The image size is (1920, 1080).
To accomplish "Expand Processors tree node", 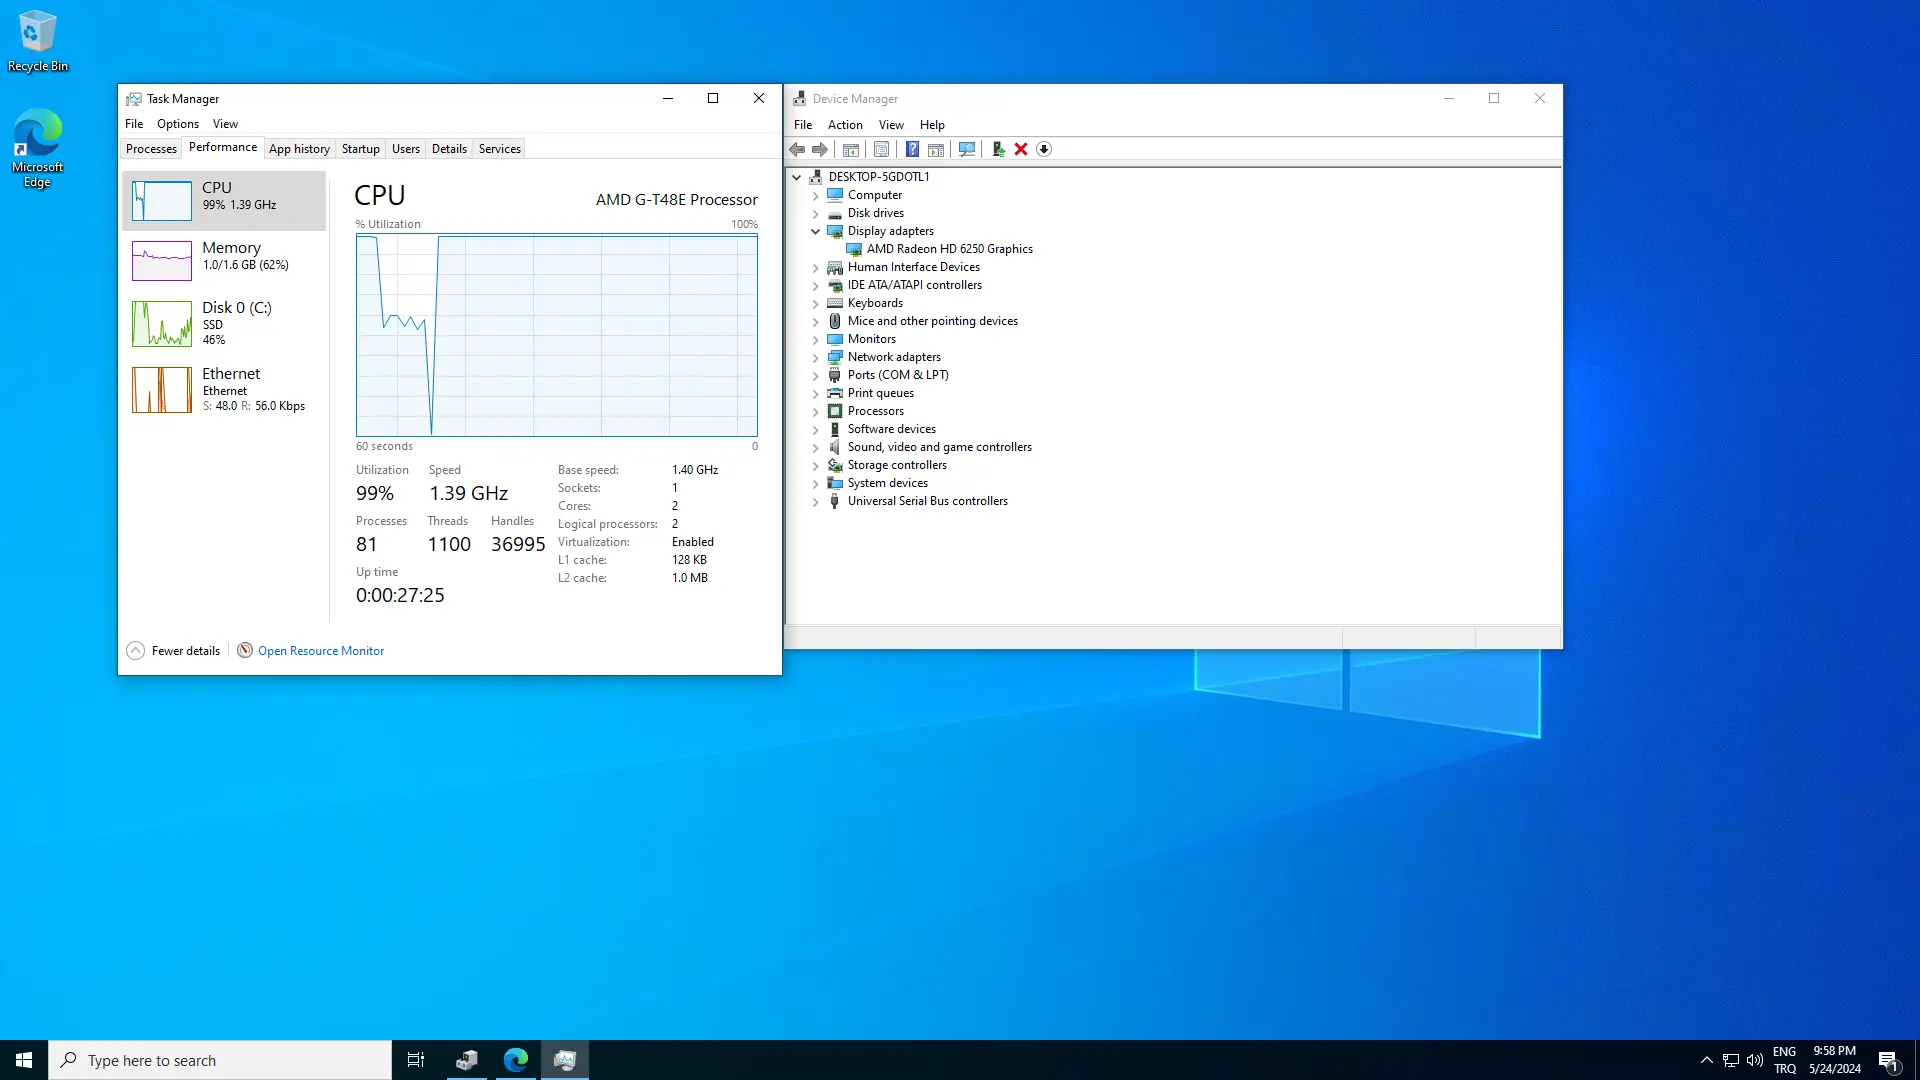I will tap(815, 411).
